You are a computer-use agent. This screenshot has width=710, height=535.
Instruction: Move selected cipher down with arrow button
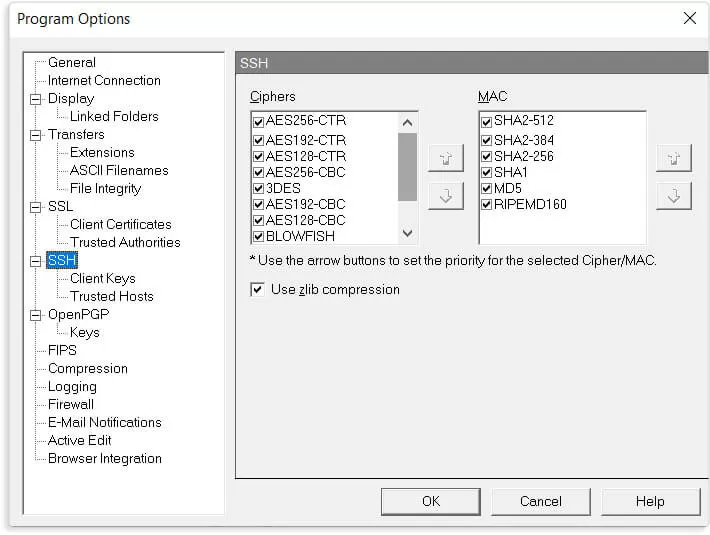pos(445,196)
